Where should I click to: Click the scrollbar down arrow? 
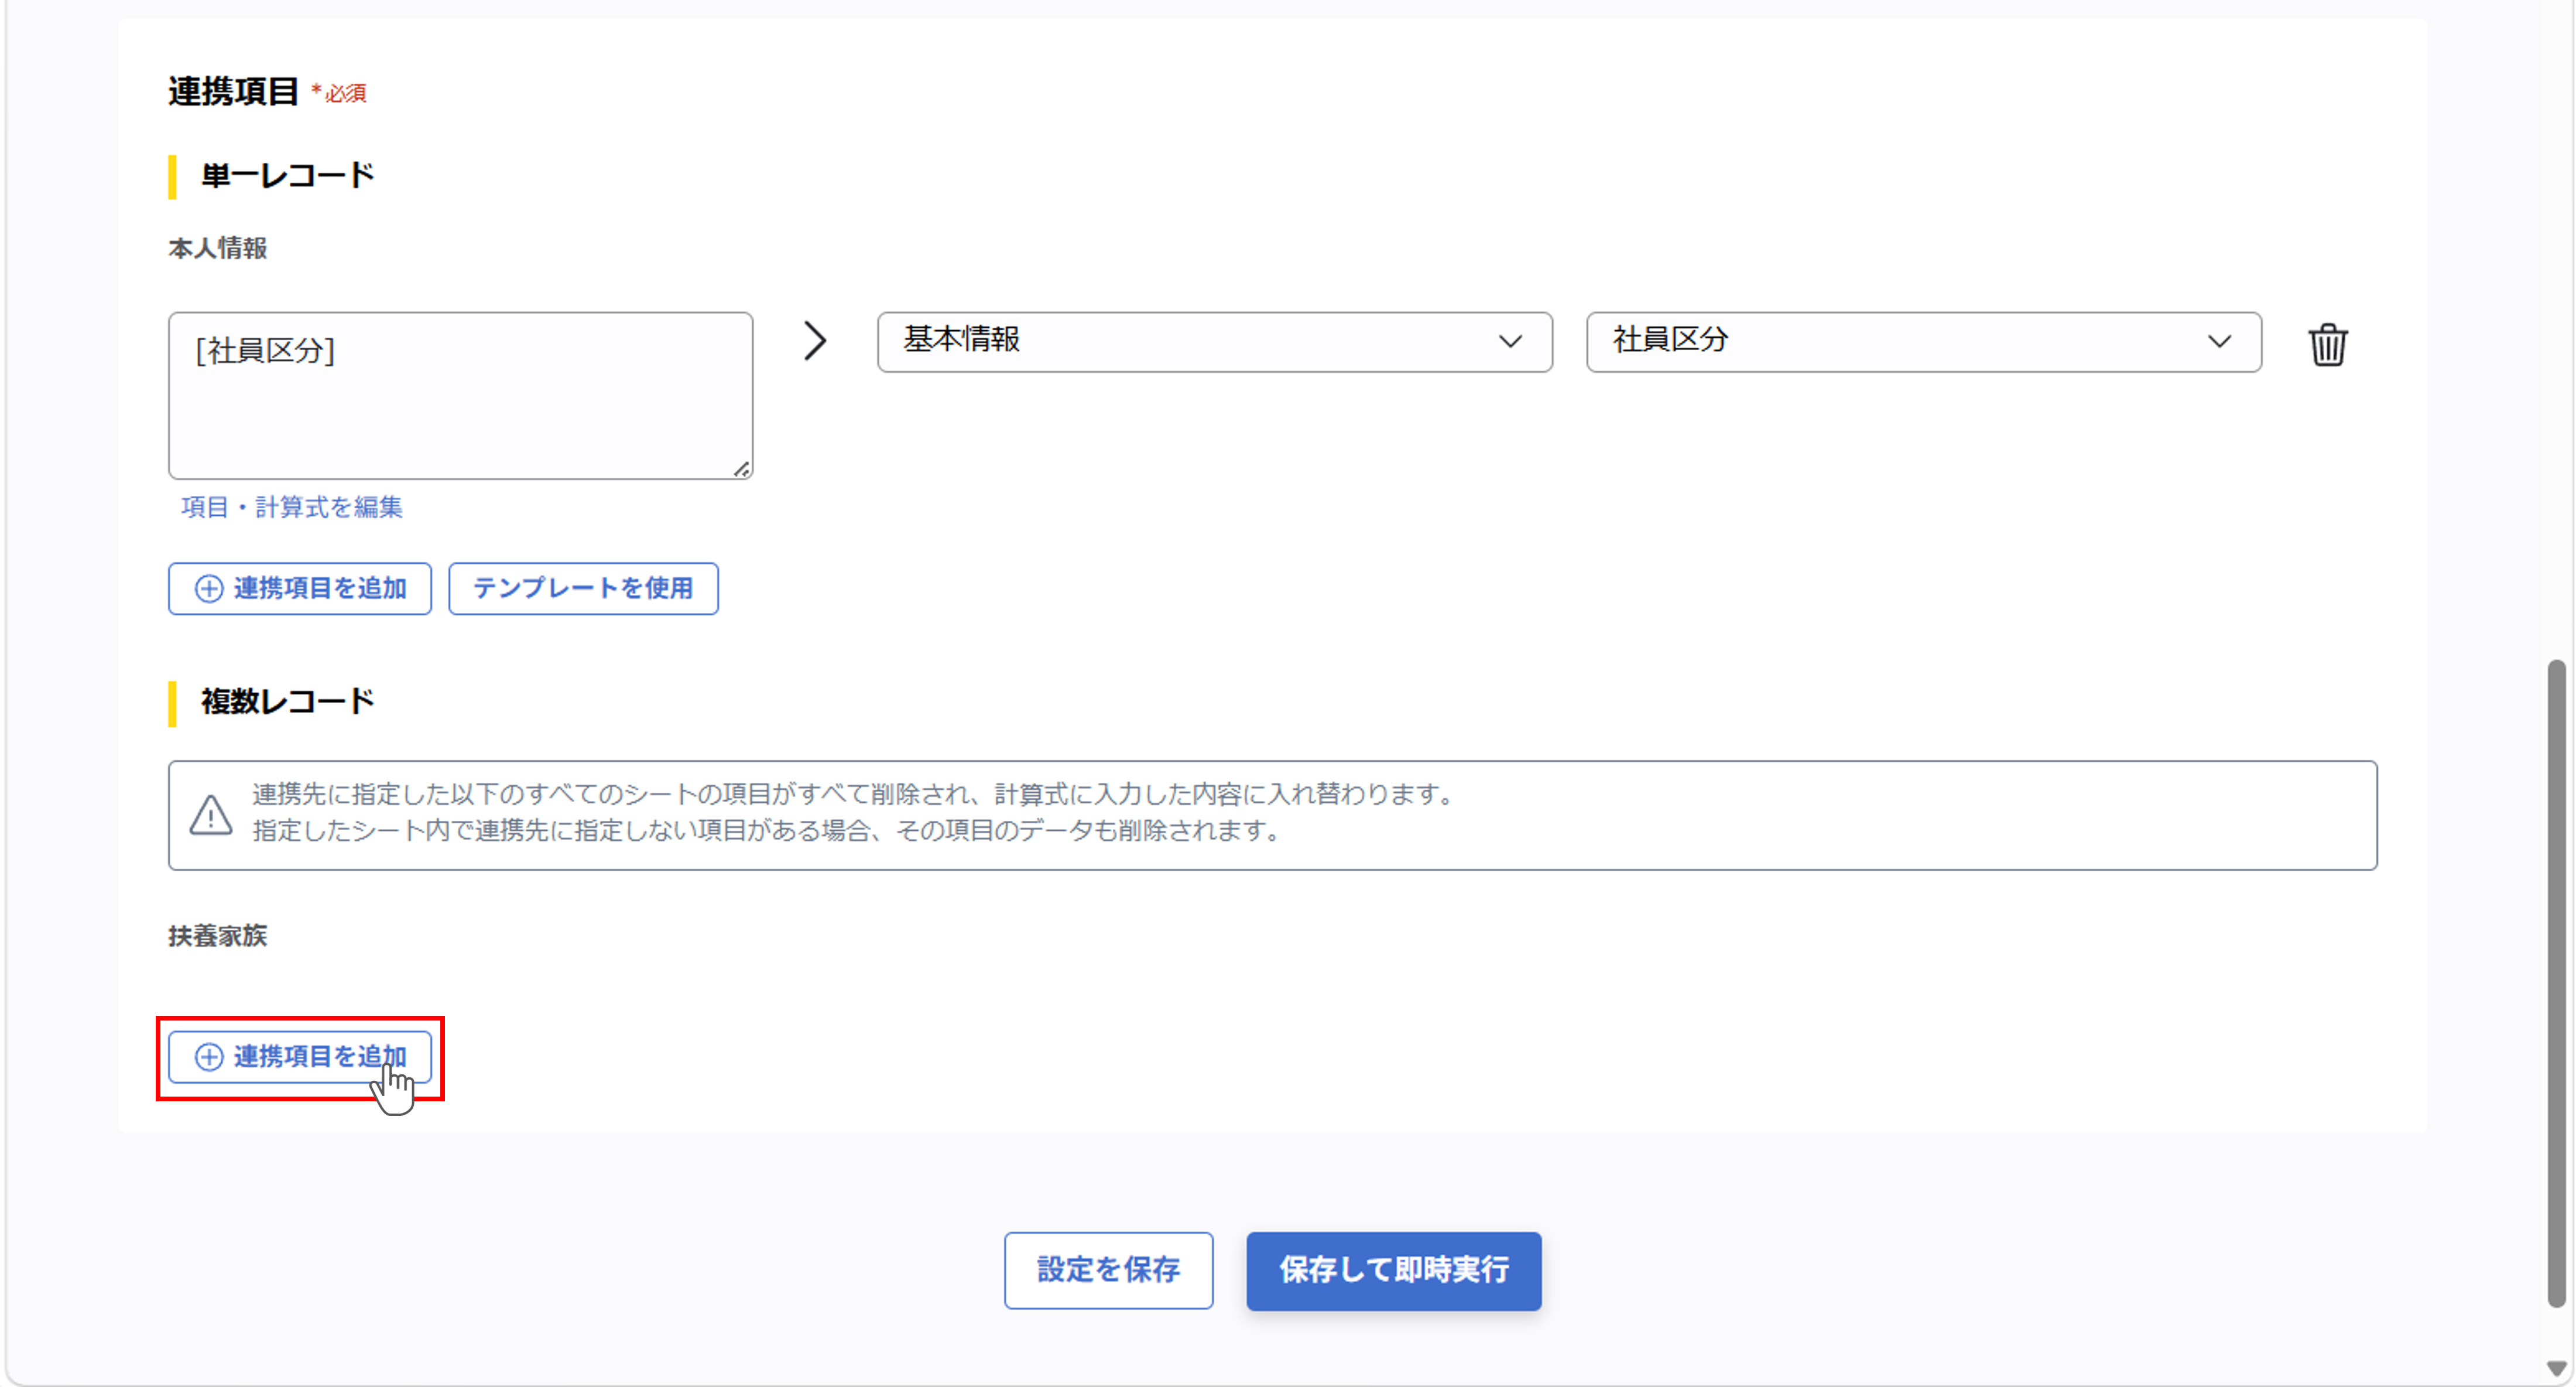tap(2556, 1368)
